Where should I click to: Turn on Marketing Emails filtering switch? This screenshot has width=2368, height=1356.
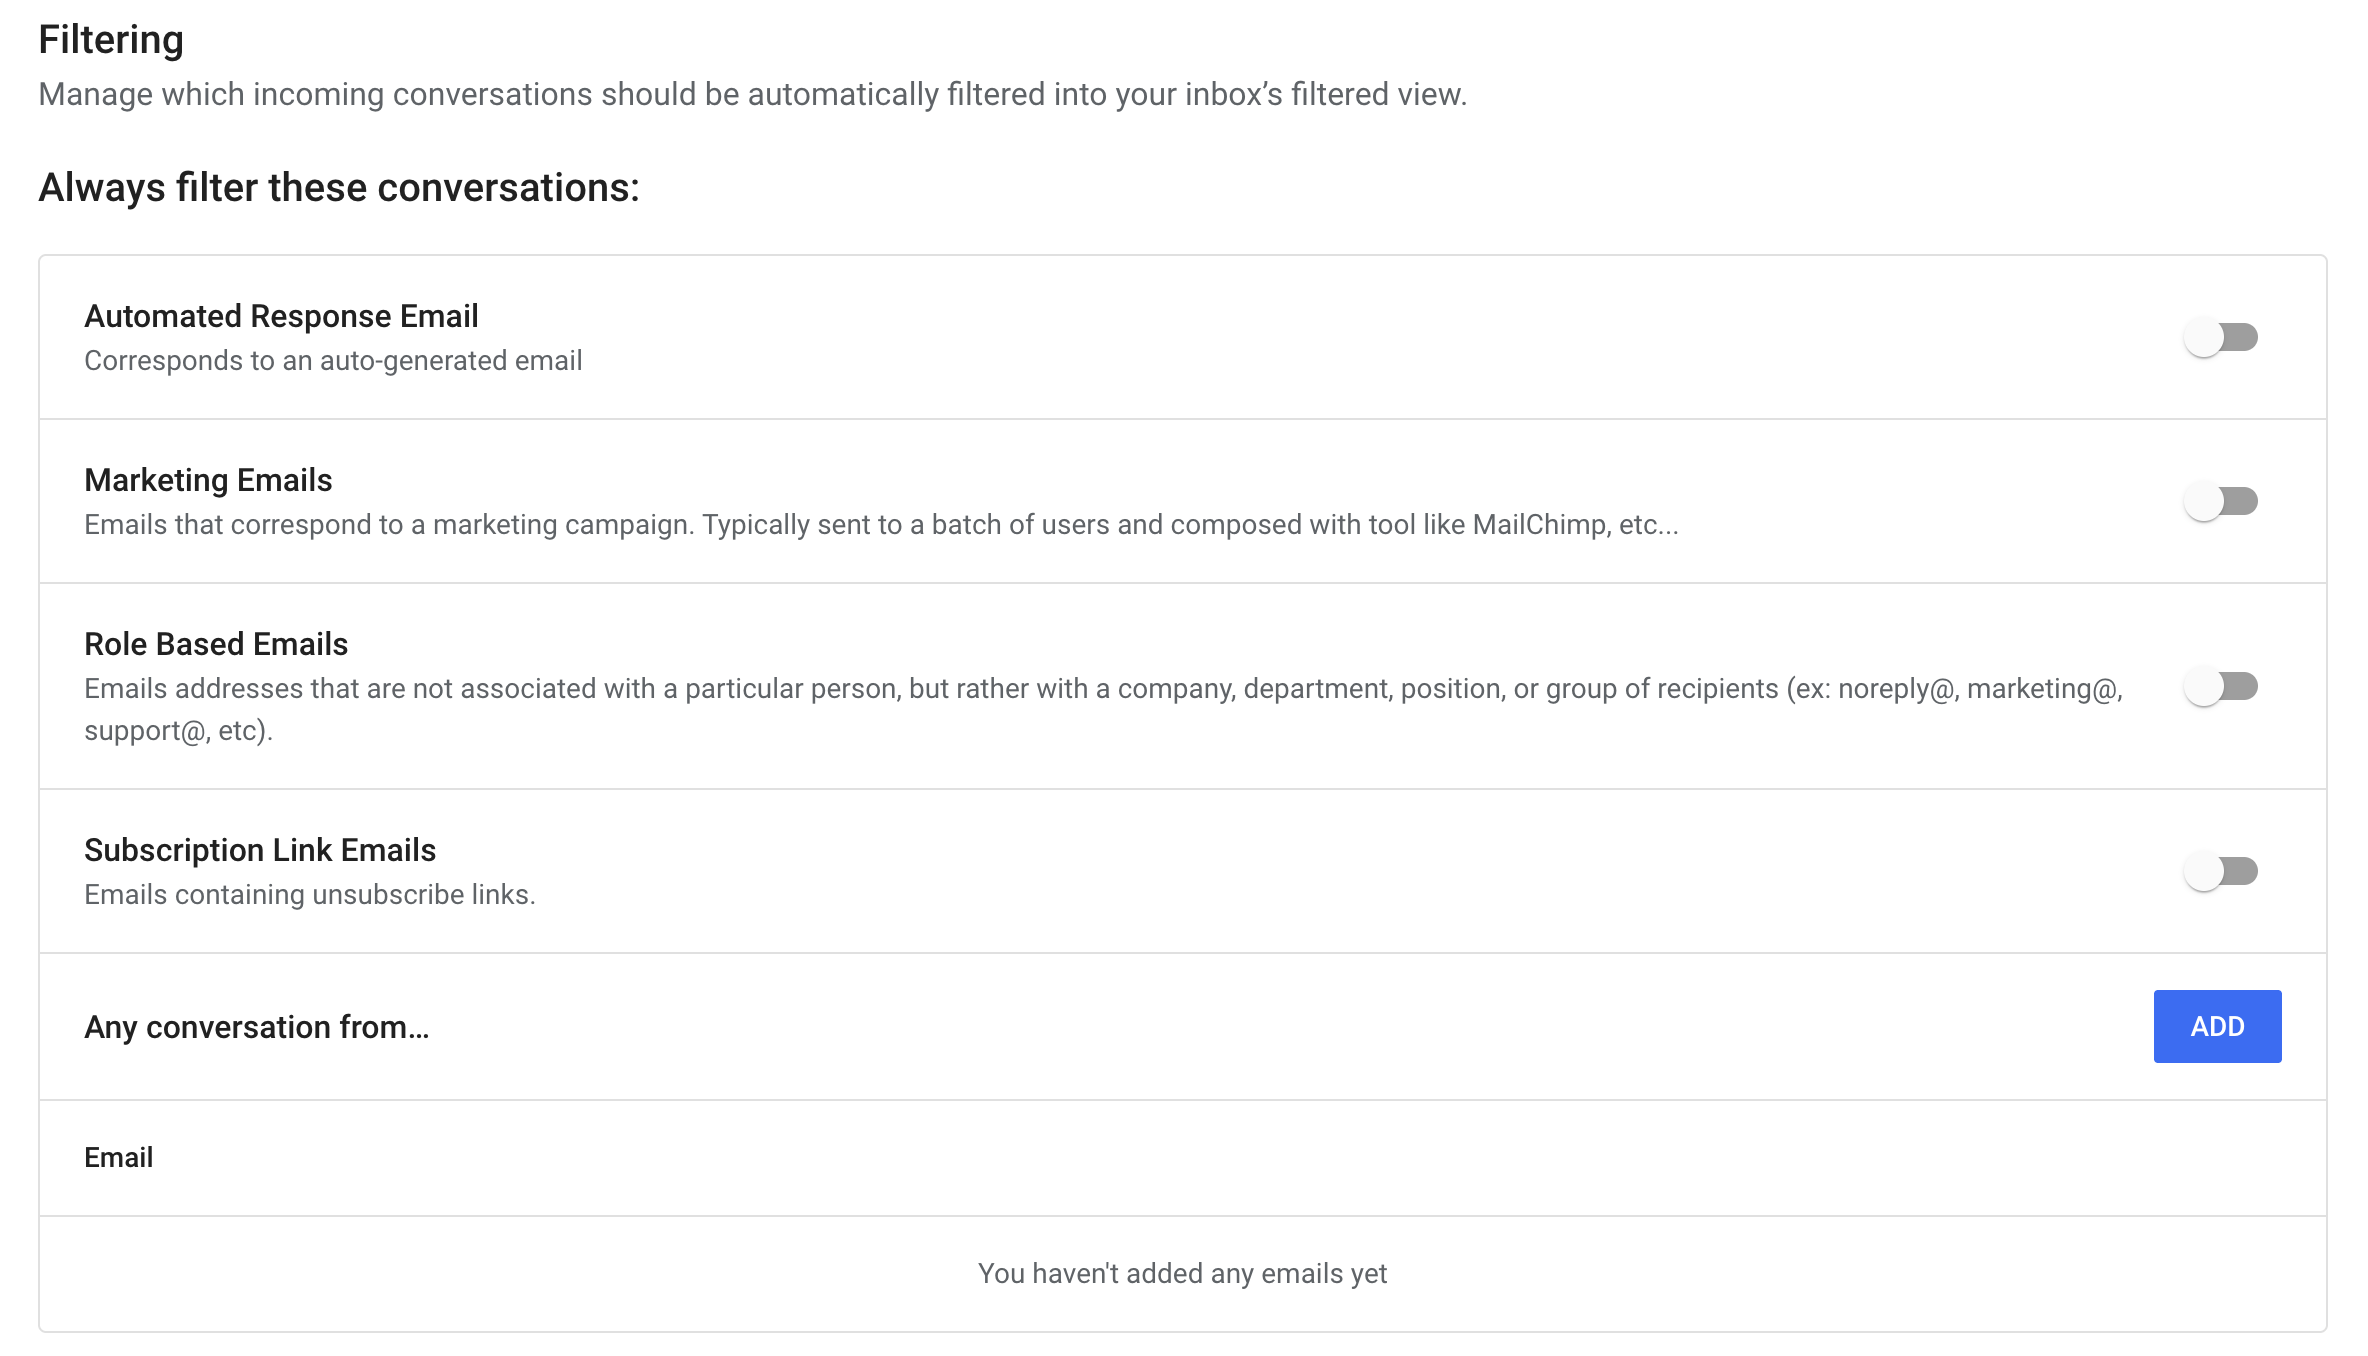coord(2220,502)
